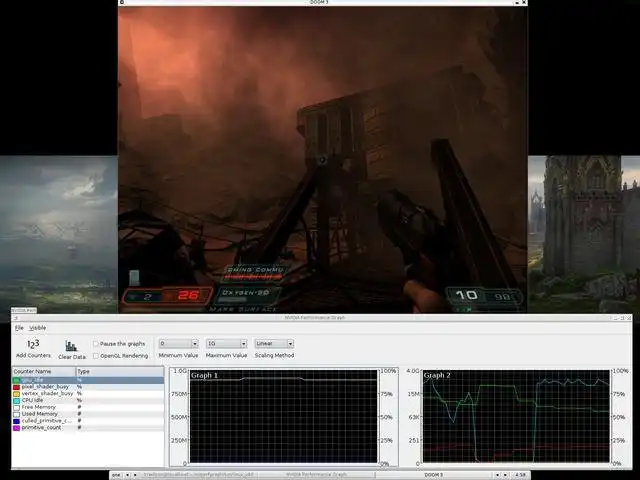Screen dimensions: 640x480
Task: Click the Add Counters toolbar icon
Action: (33, 344)
